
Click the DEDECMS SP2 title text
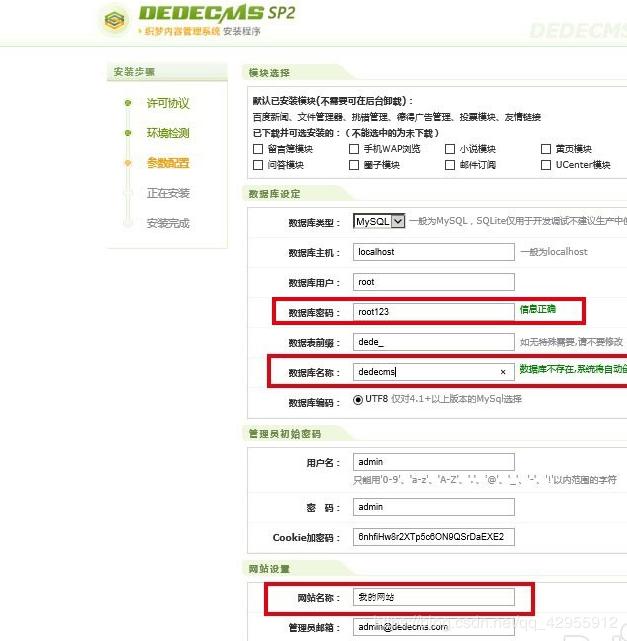pos(217,13)
